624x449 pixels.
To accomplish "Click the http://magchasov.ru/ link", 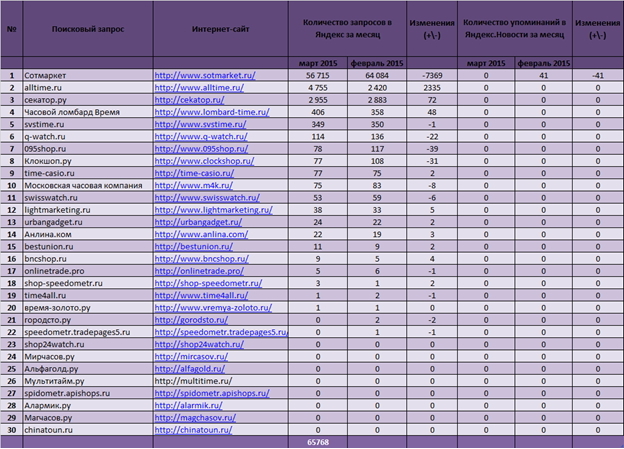I will [x=195, y=418].
